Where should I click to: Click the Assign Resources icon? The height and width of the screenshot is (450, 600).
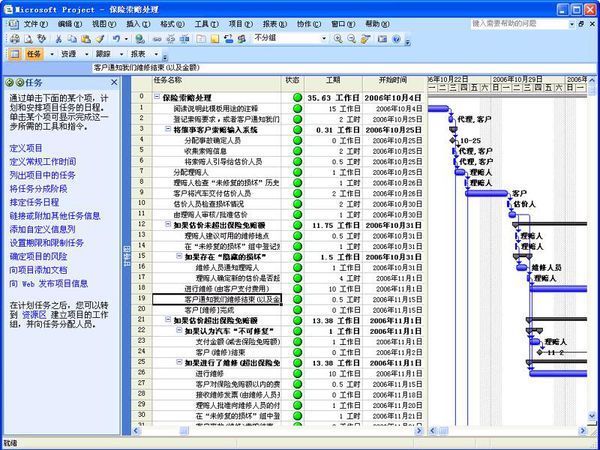[x=228, y=39]
